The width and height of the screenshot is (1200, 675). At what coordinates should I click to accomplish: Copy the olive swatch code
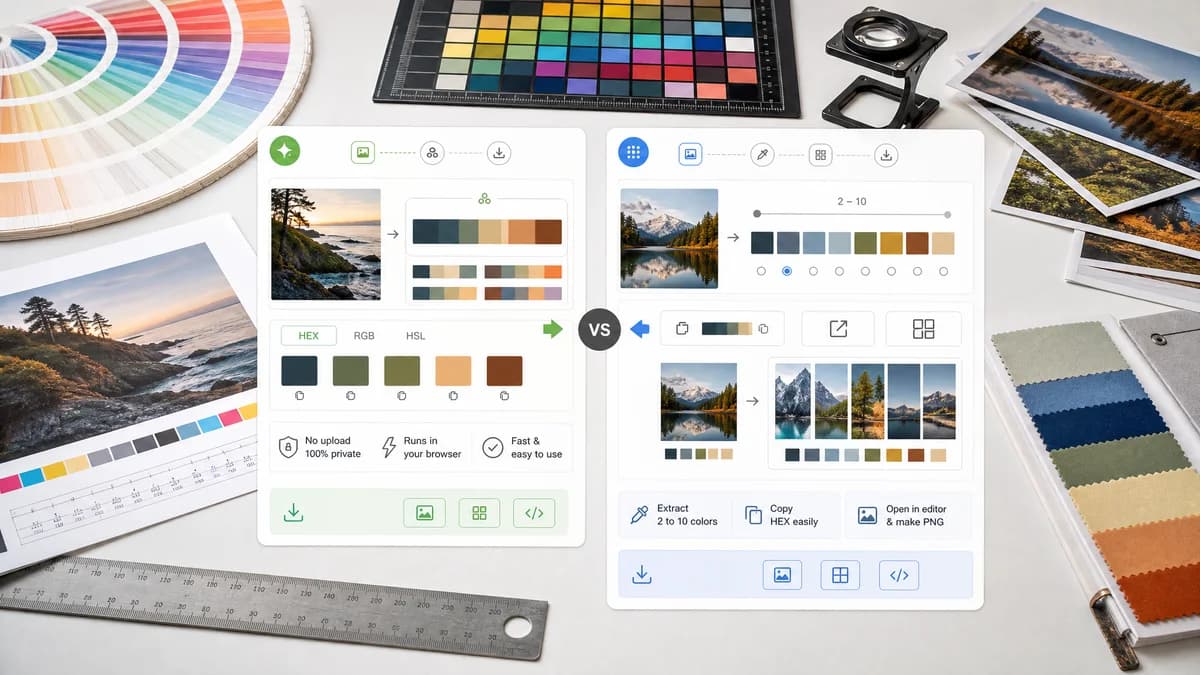click(402, 397)
